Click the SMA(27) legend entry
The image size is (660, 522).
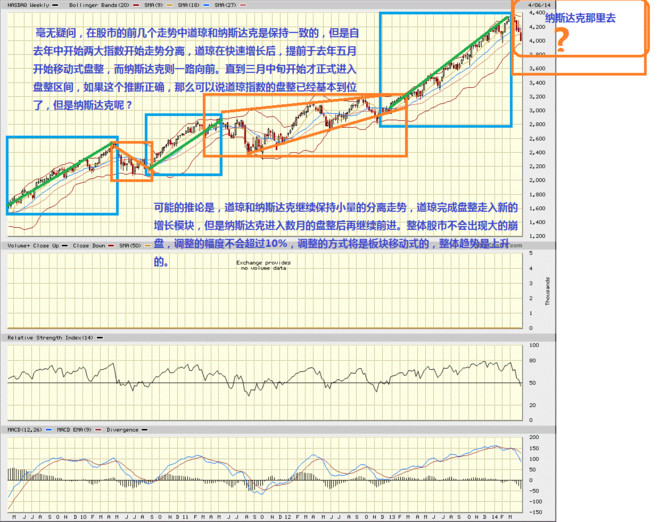click(x=225, y=5)
